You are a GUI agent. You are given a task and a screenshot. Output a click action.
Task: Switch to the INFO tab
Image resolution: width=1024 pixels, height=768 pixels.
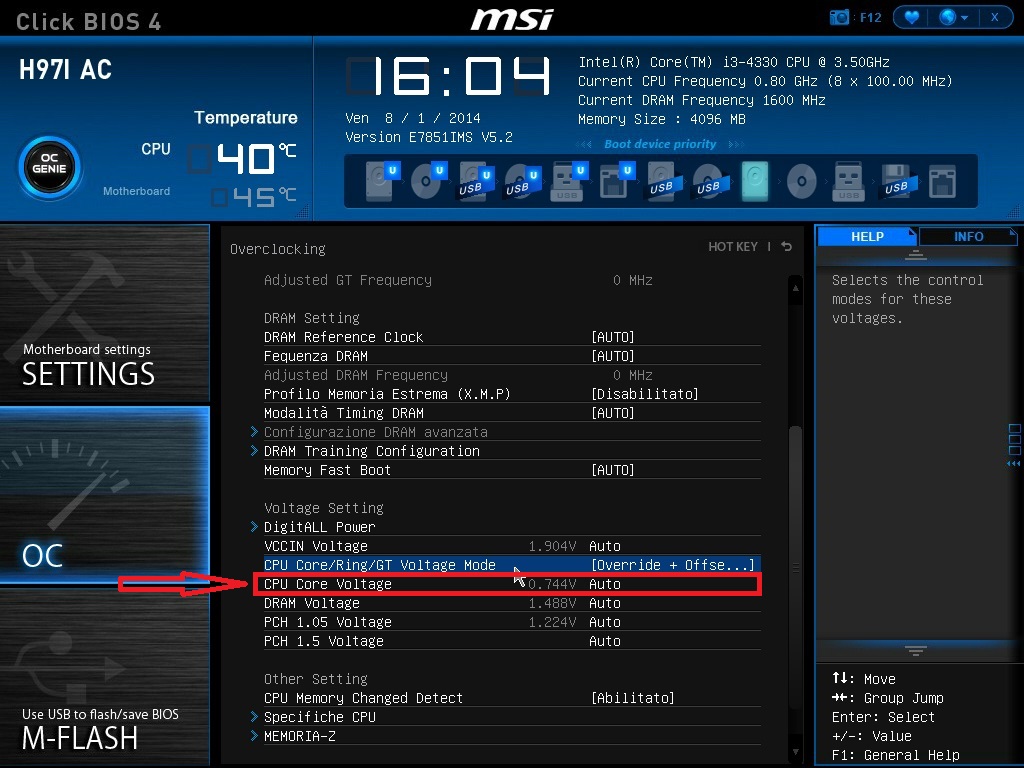(x=968, y=236)
